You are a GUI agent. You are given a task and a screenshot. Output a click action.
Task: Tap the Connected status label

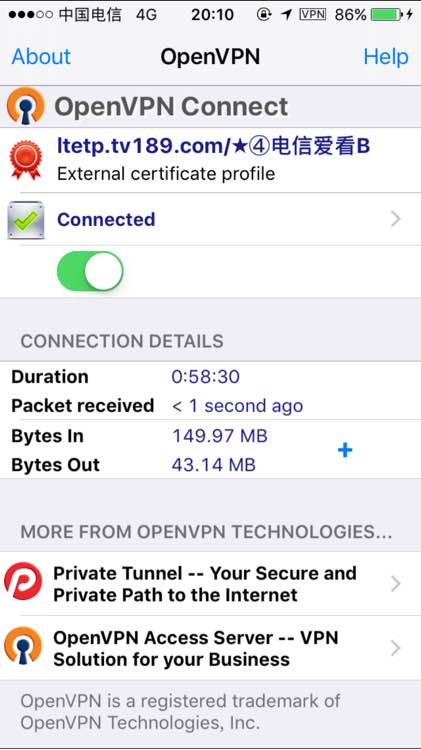pos(106,220)
